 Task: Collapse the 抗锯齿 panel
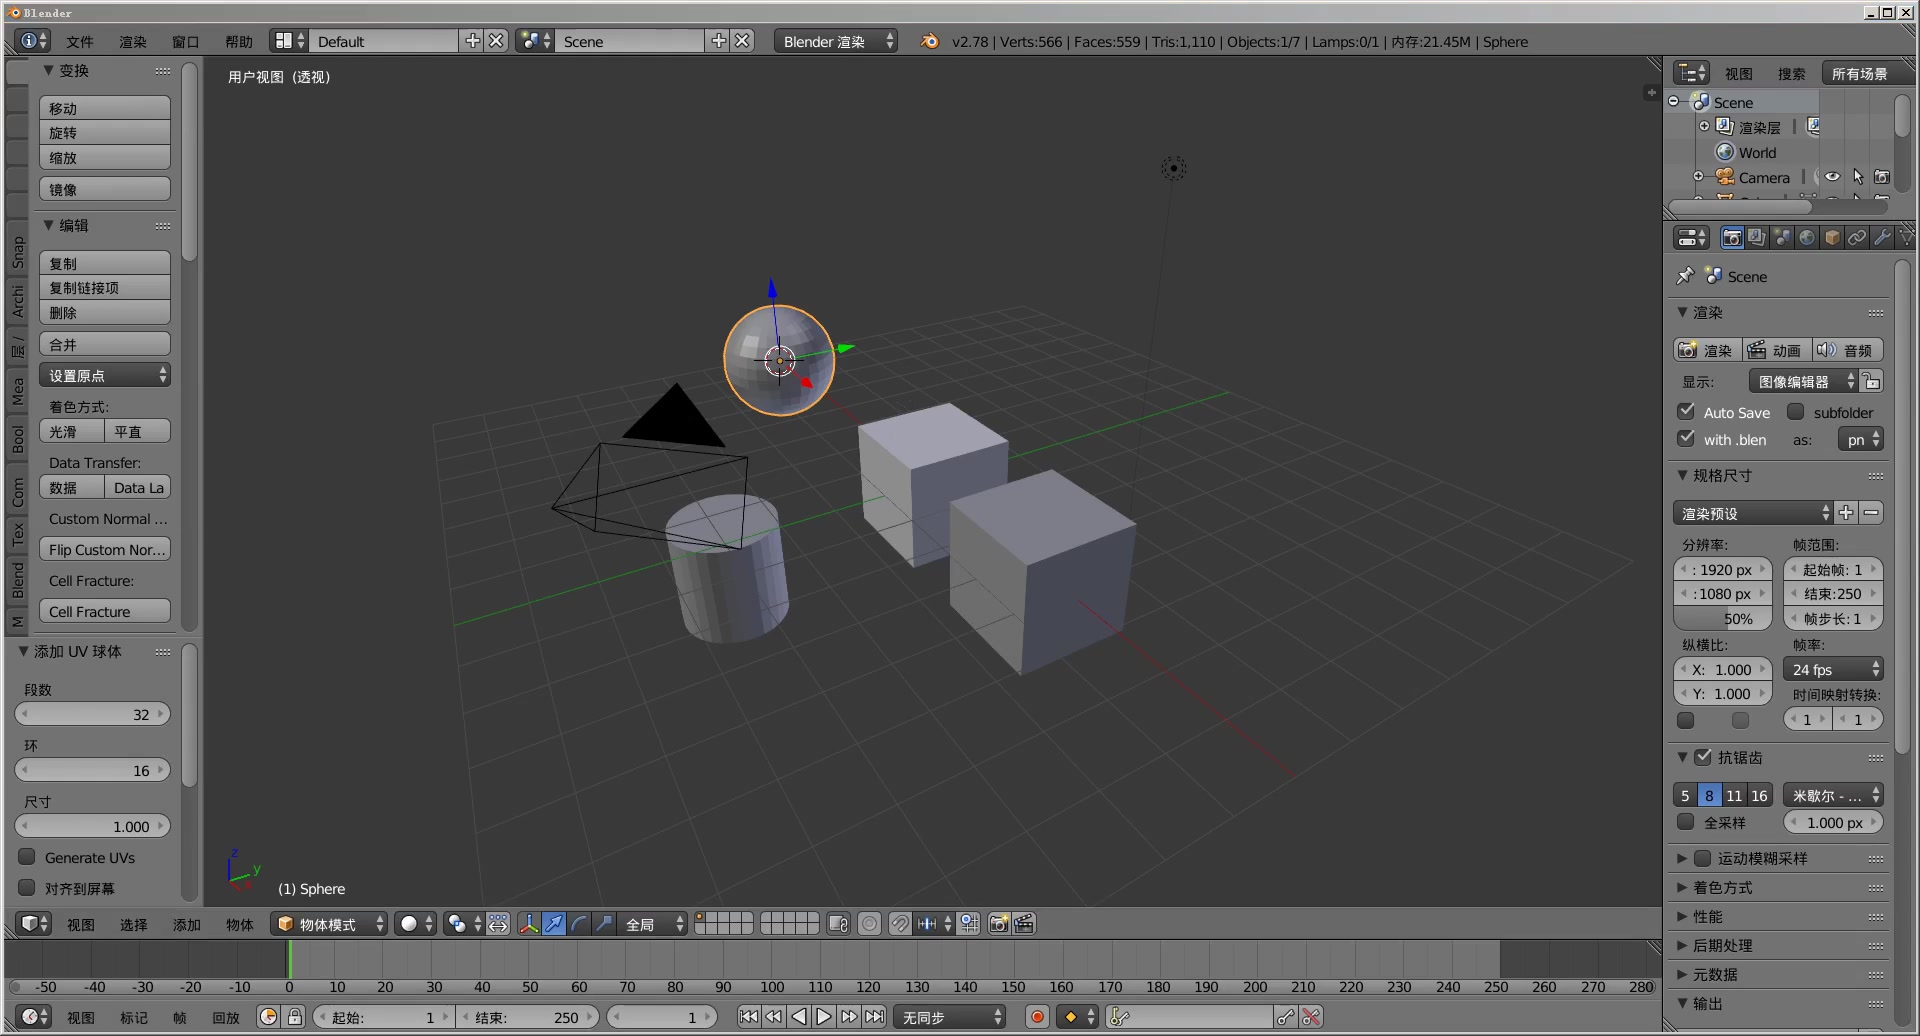1684,757
